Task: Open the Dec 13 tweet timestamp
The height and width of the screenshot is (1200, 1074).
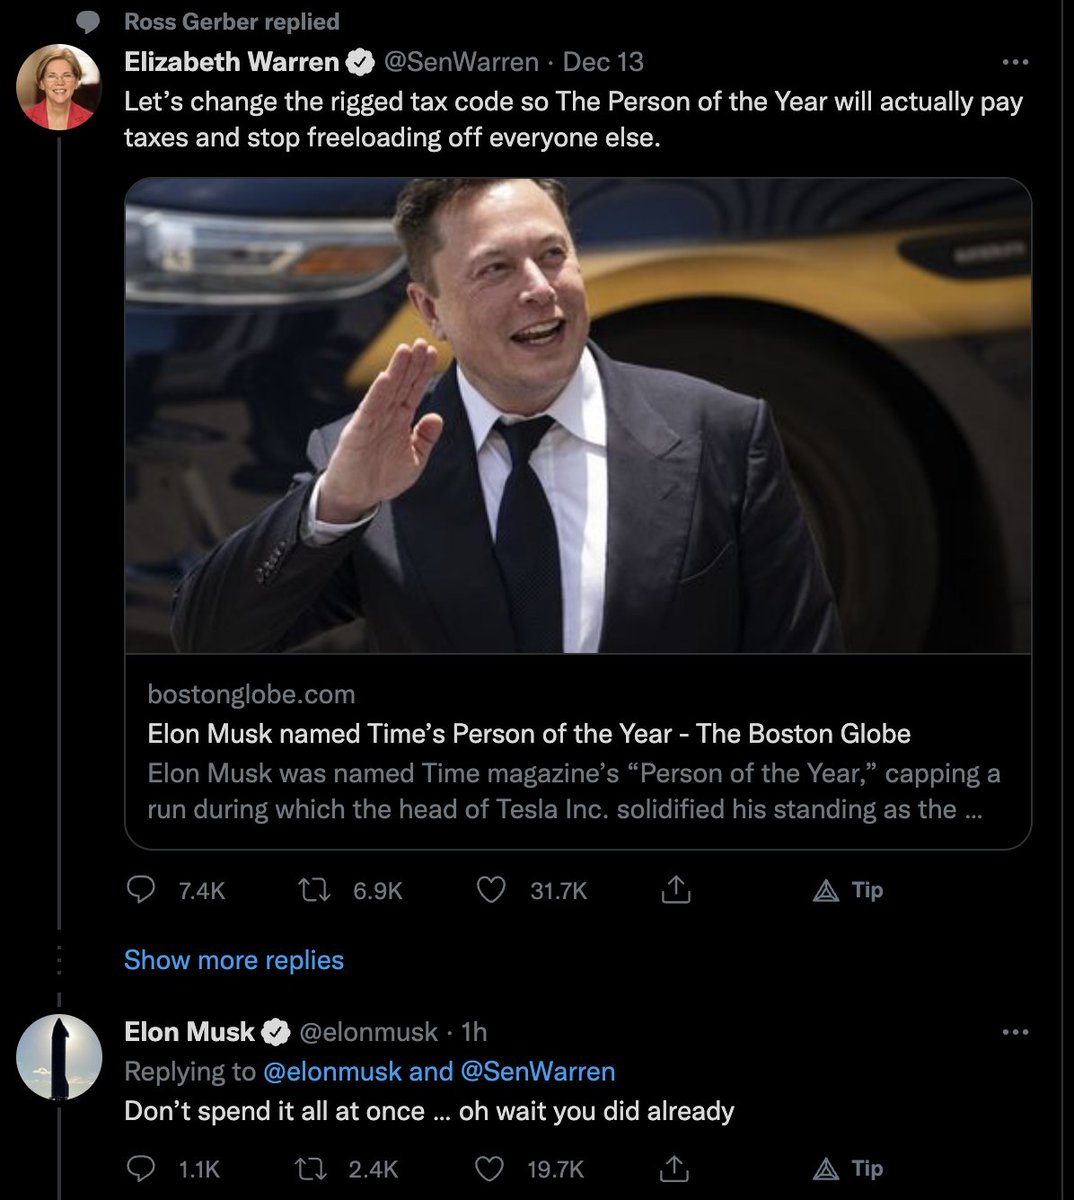Action: click(603, 62)
